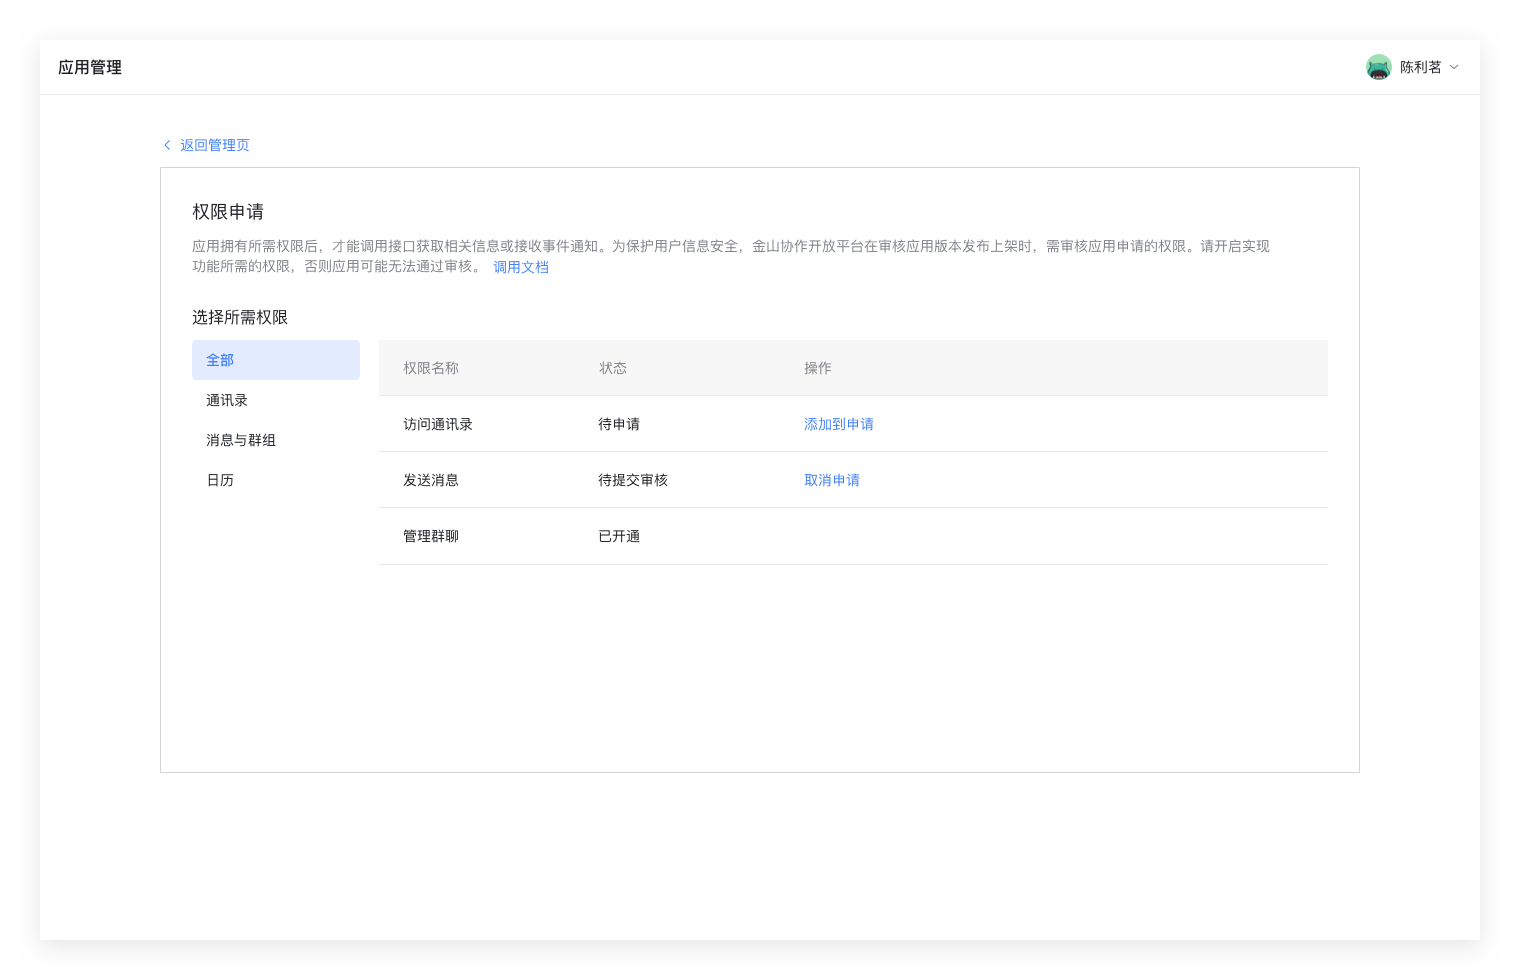1520x980 pixels.
Task: Click the 发送消息 permission name
Action: [x=431, y=480]
